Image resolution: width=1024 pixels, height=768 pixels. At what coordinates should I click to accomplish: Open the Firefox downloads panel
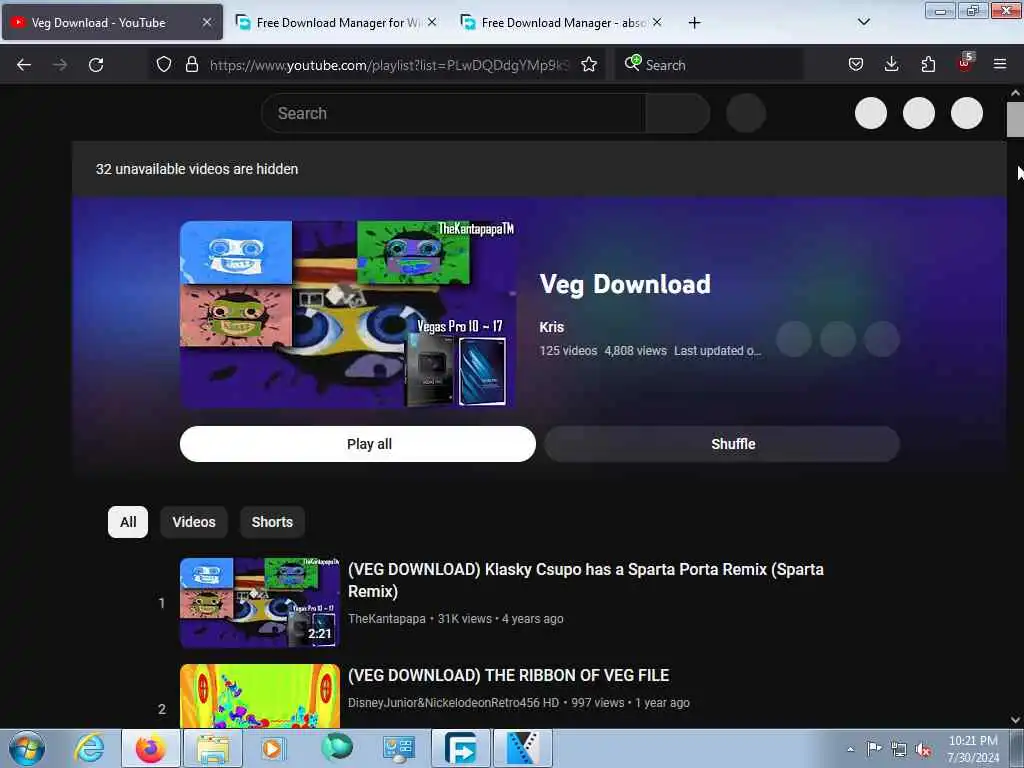pyautogui.click(x=891, y=64)
